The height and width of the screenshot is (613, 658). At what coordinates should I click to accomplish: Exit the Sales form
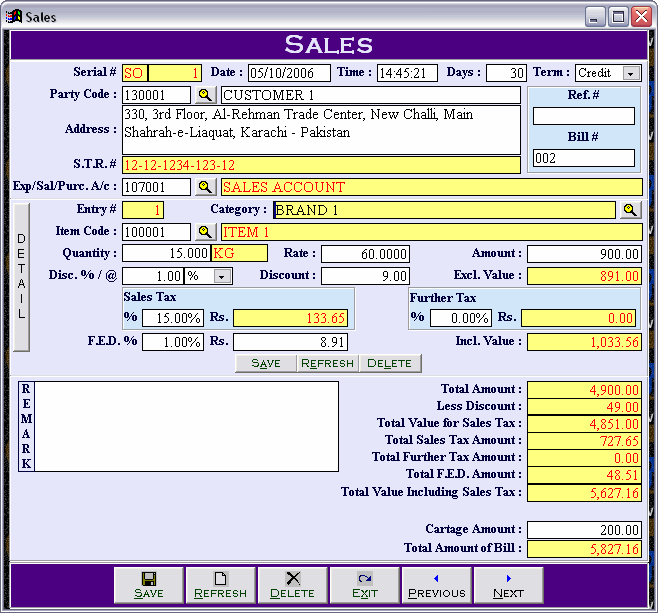[365, 585]
